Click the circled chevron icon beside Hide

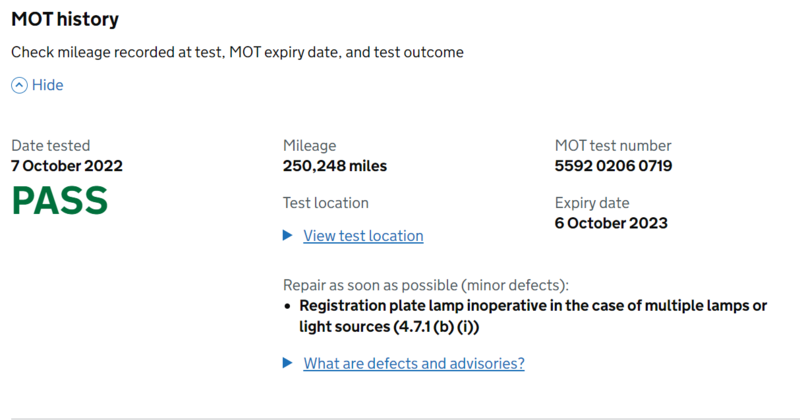[x=19, y=86]
